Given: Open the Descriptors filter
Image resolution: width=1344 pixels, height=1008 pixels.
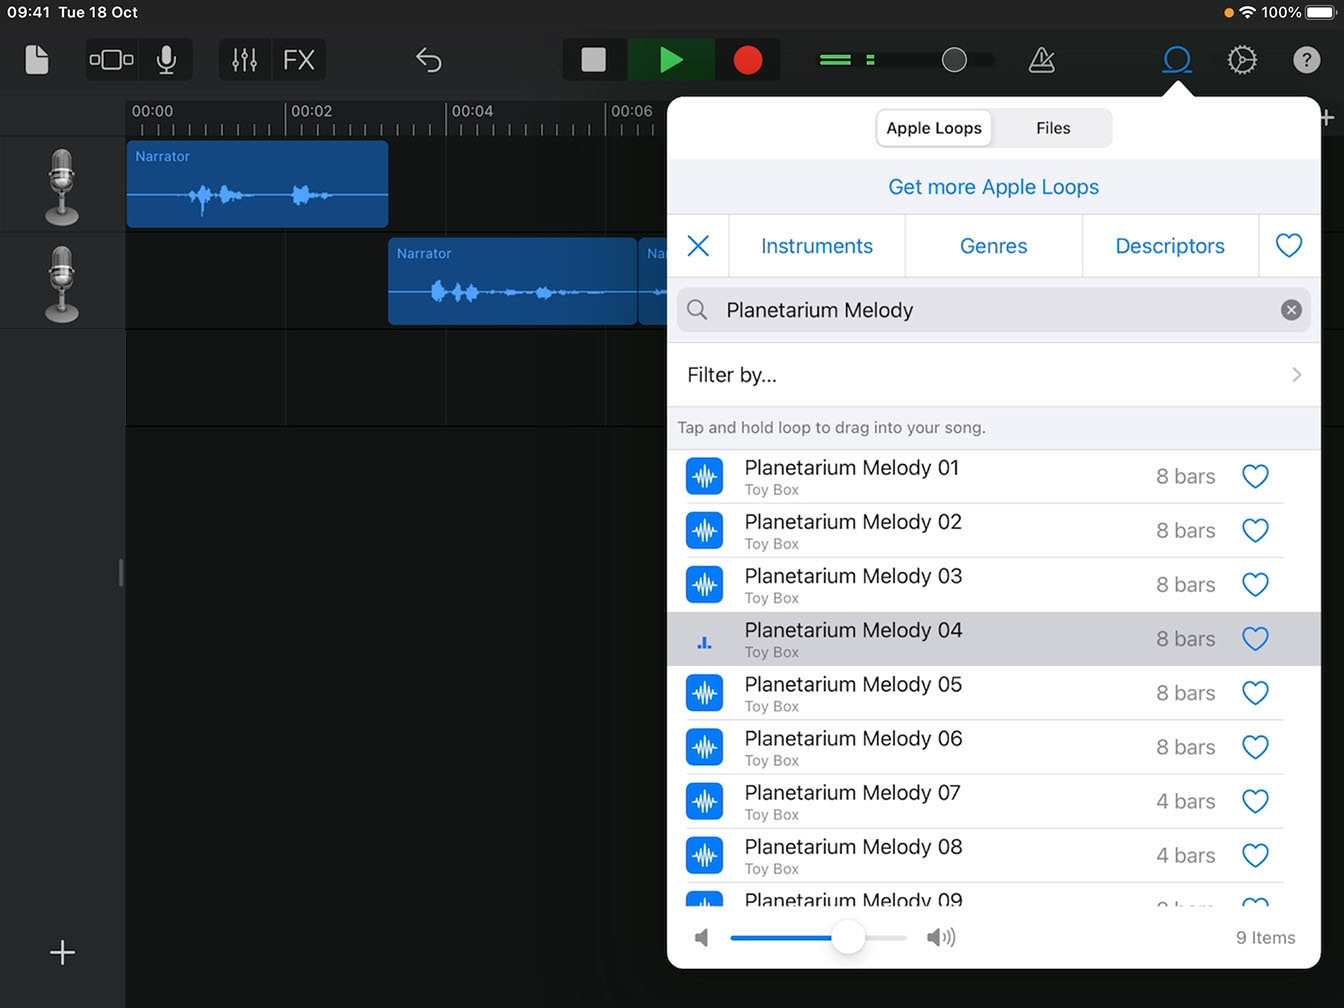Looking at the screenshot, I should pyautogui.click(x=1170, y=246).
